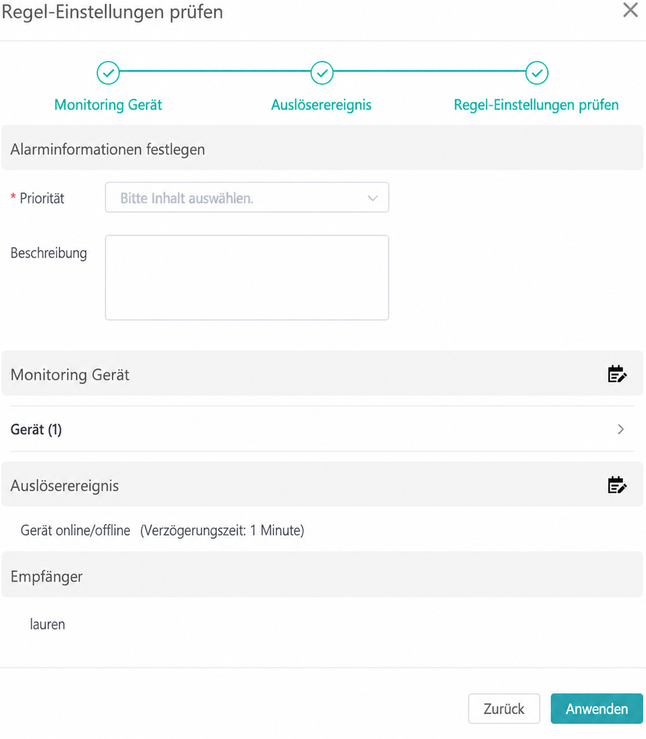This screenshot has height=739, width=646.
Task: Click the first step checkmark circle above Monitoring Gerät
Action: [108, 73]
